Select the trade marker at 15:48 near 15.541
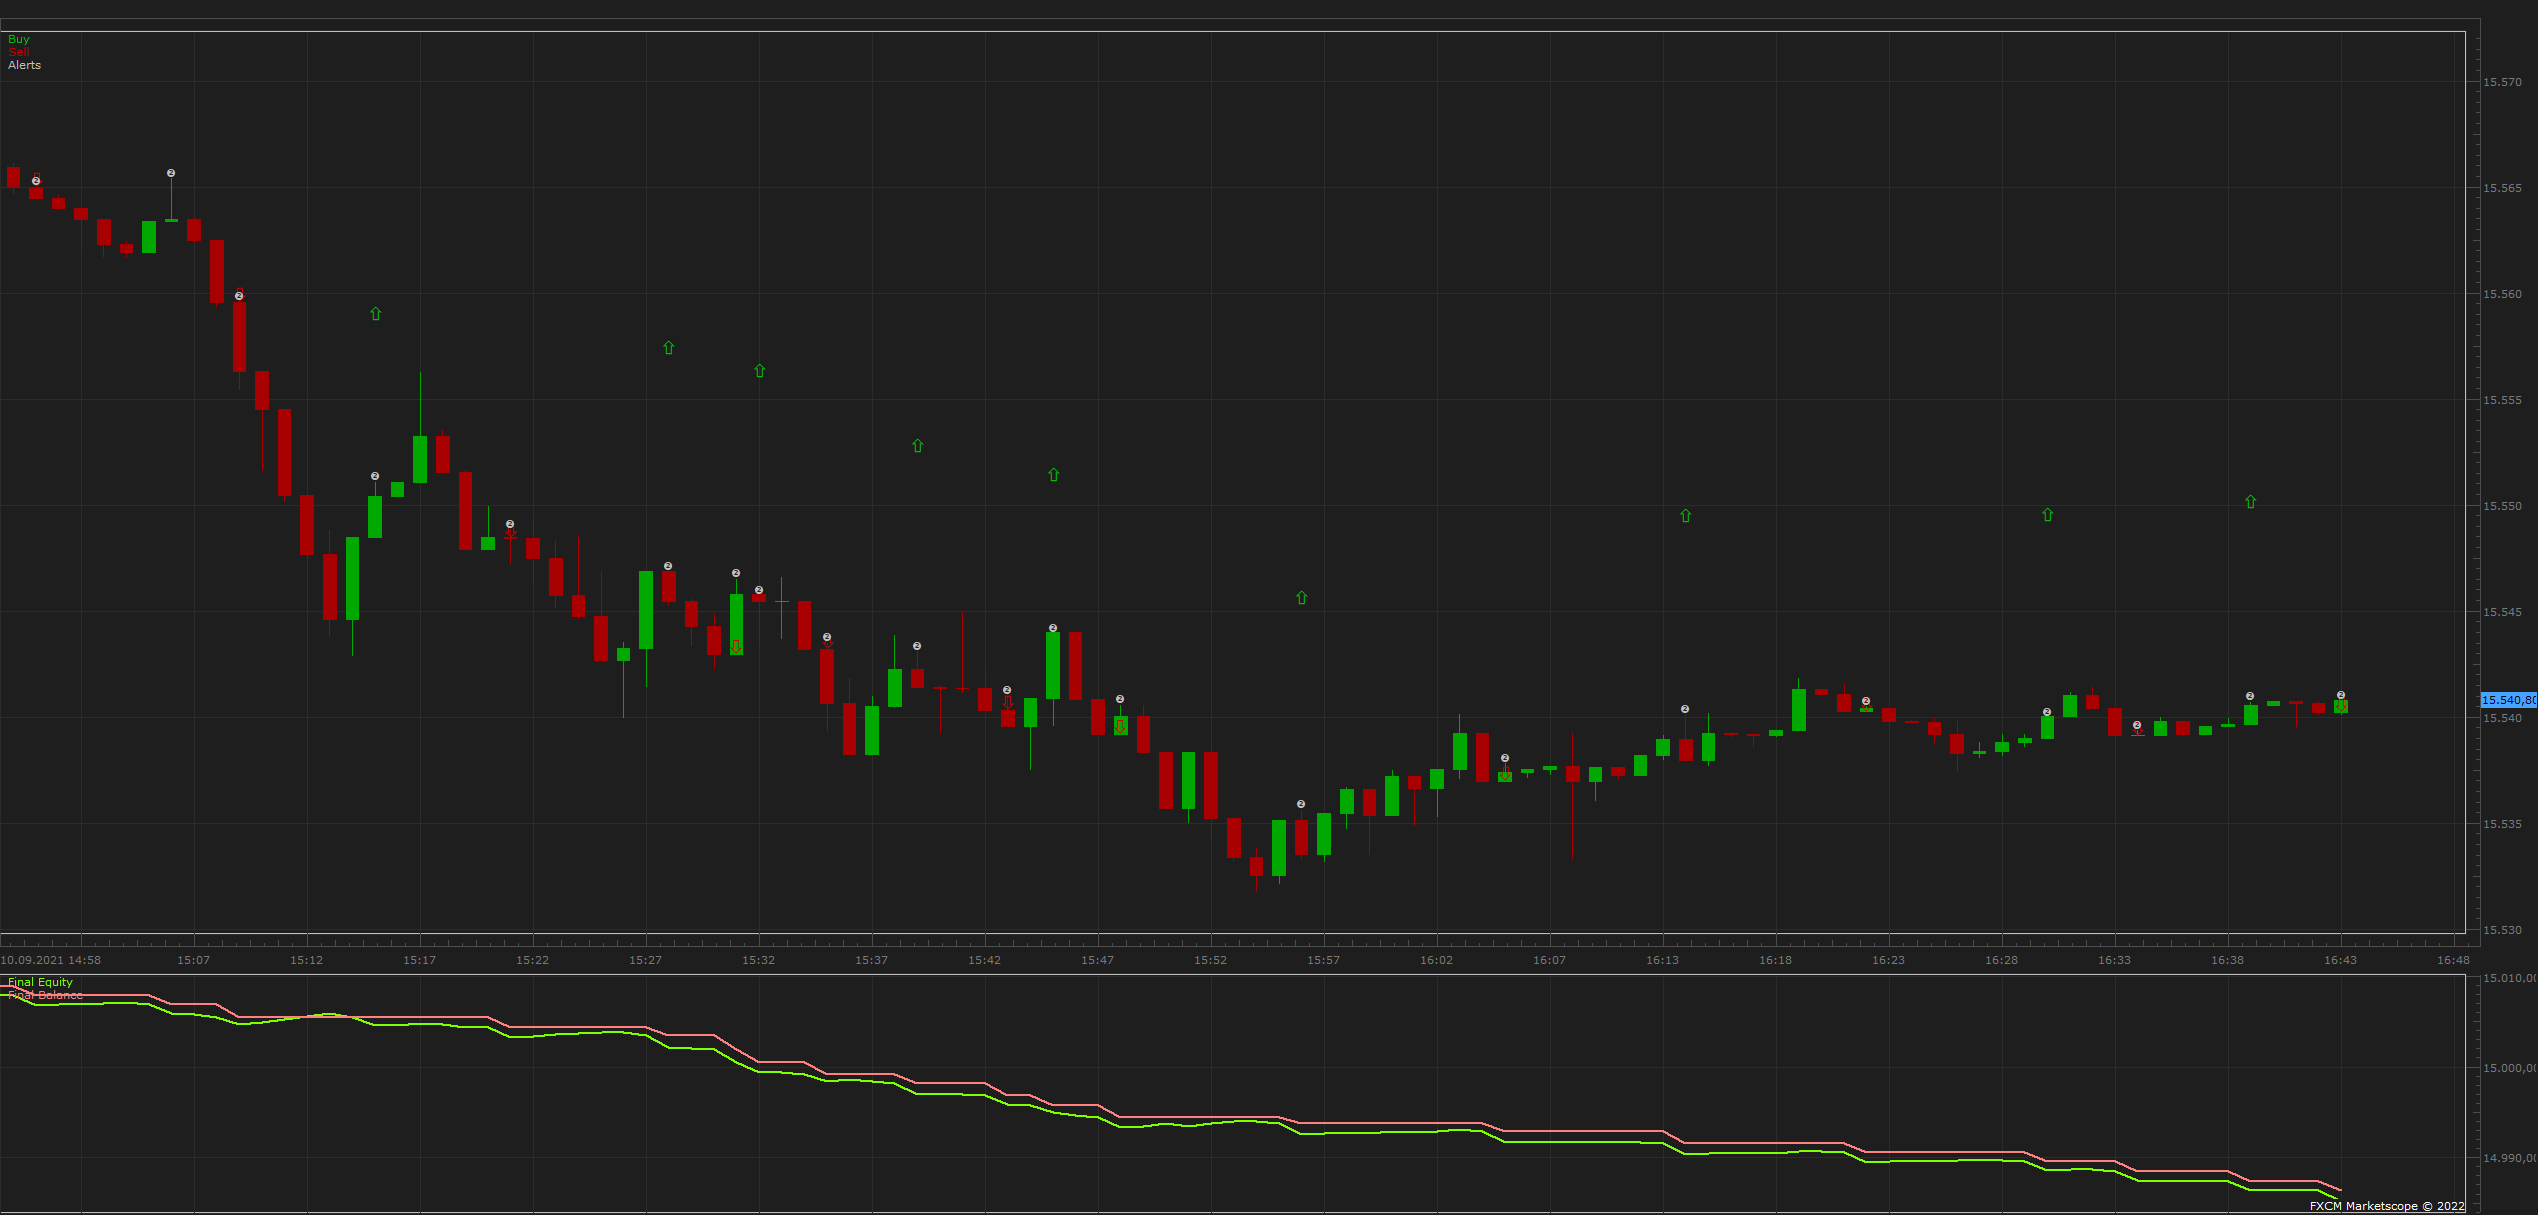 (x=1120, y=699)
